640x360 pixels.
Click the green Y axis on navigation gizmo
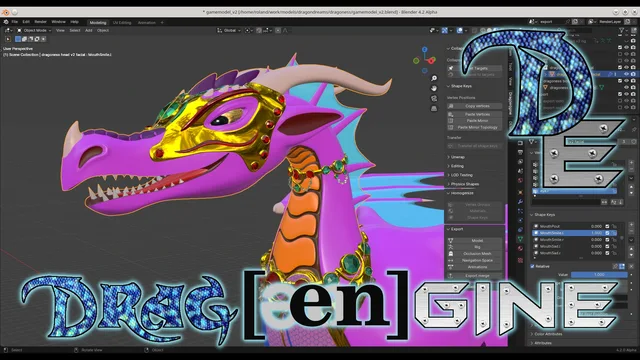416,61
